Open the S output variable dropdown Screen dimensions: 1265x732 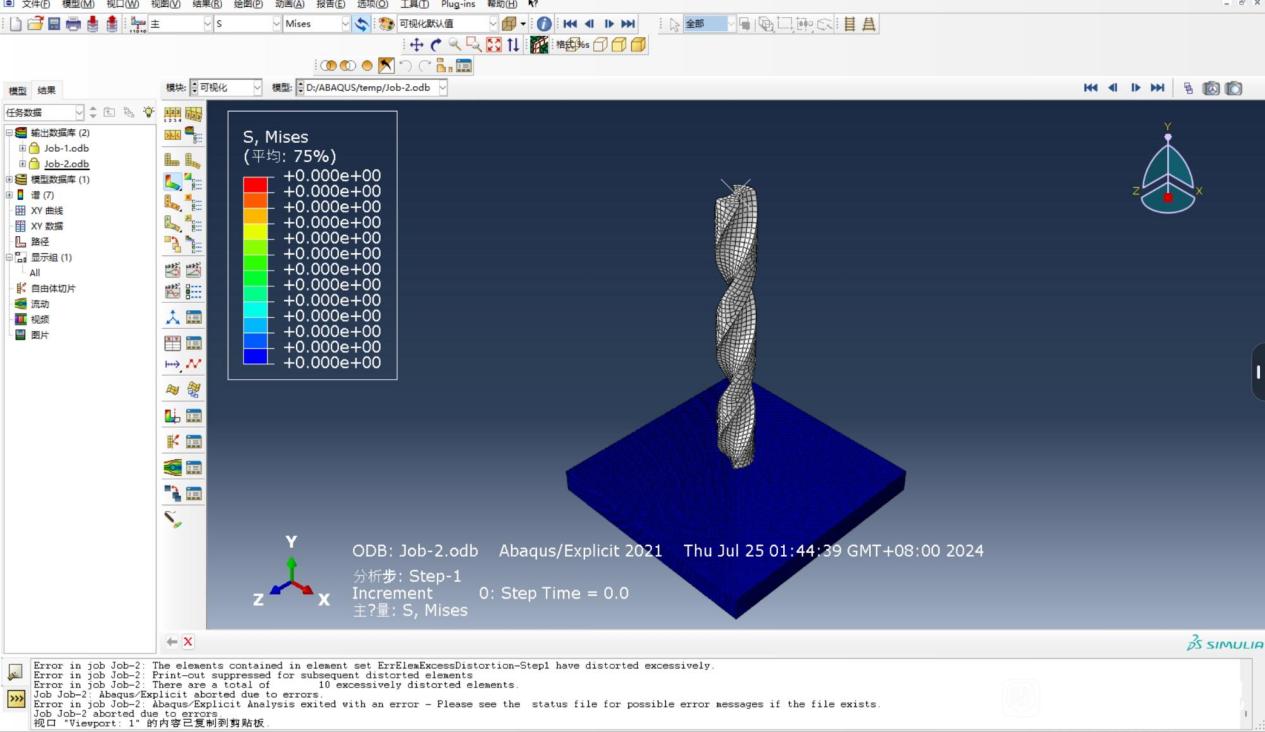coord(247,24)
